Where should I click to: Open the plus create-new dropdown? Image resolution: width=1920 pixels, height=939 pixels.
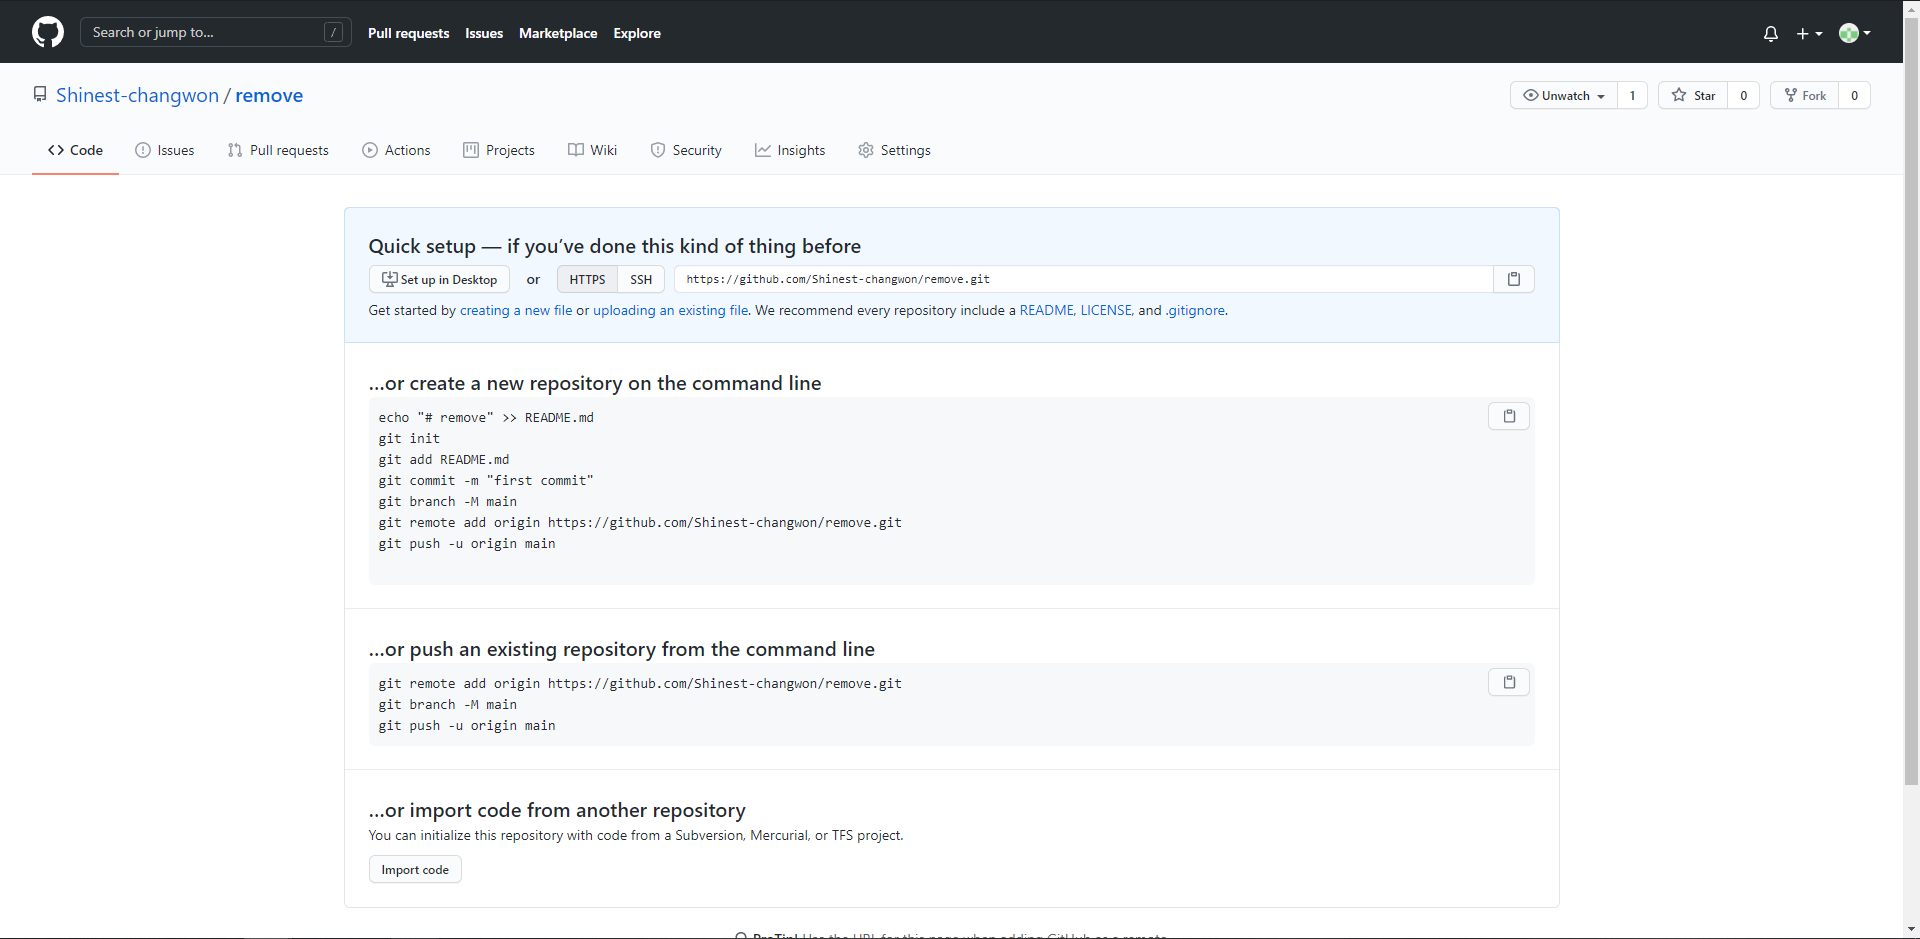tap(1809, 33)
